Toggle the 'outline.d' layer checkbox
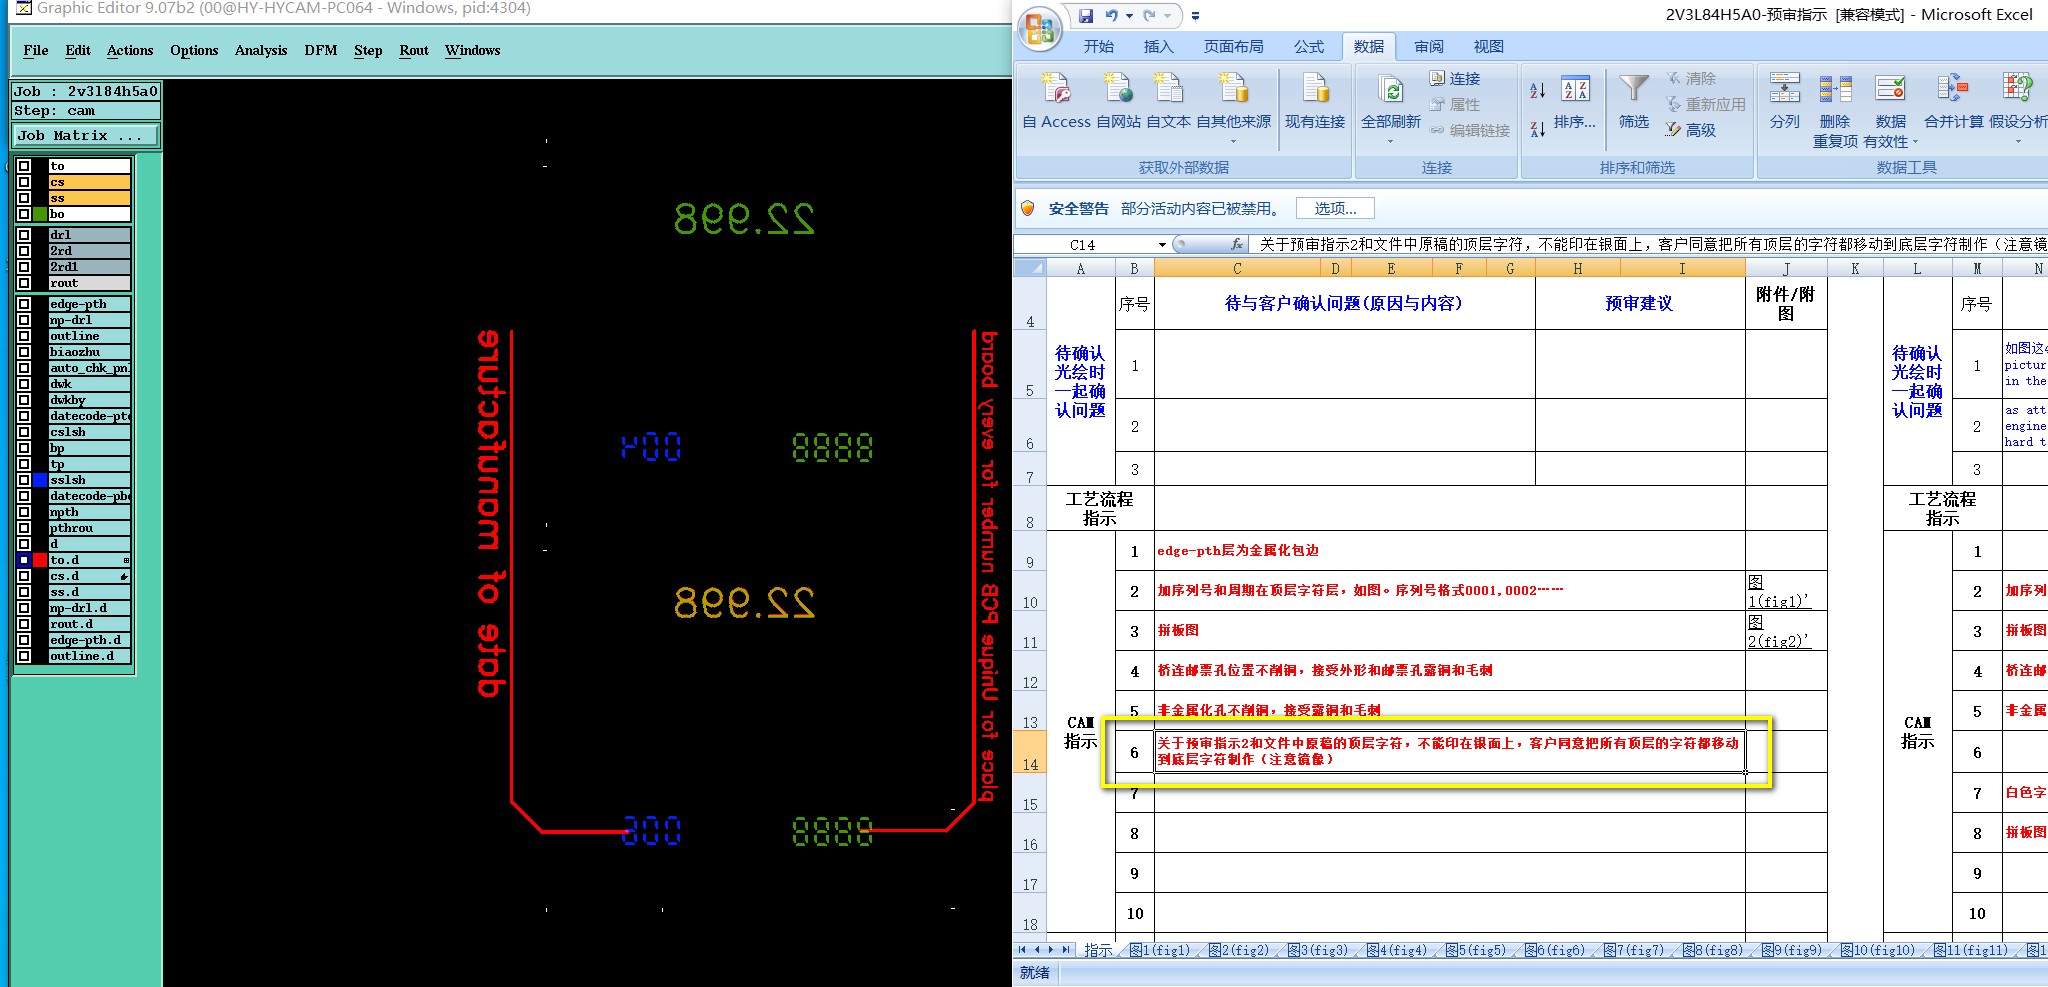This screenshot has width=2048, height=987. (x=24, y=656)
